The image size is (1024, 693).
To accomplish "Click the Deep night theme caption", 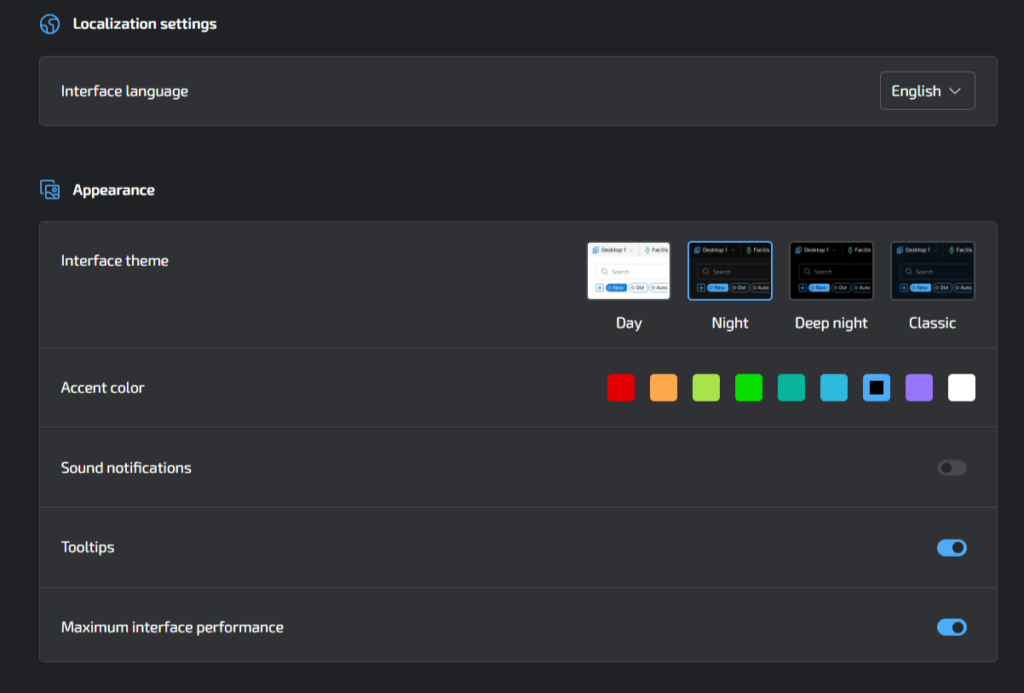I will pyautogui.click(x=831, y=323).
